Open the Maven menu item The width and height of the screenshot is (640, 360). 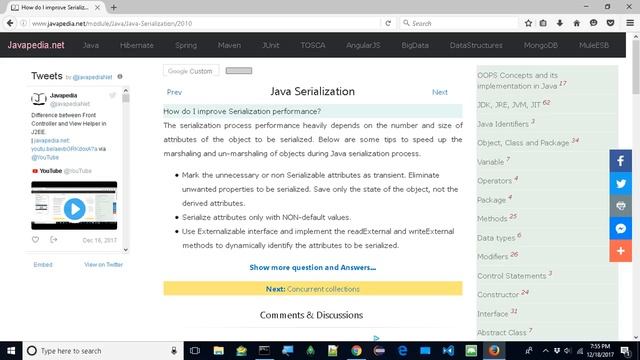click(x=229, y=45)
